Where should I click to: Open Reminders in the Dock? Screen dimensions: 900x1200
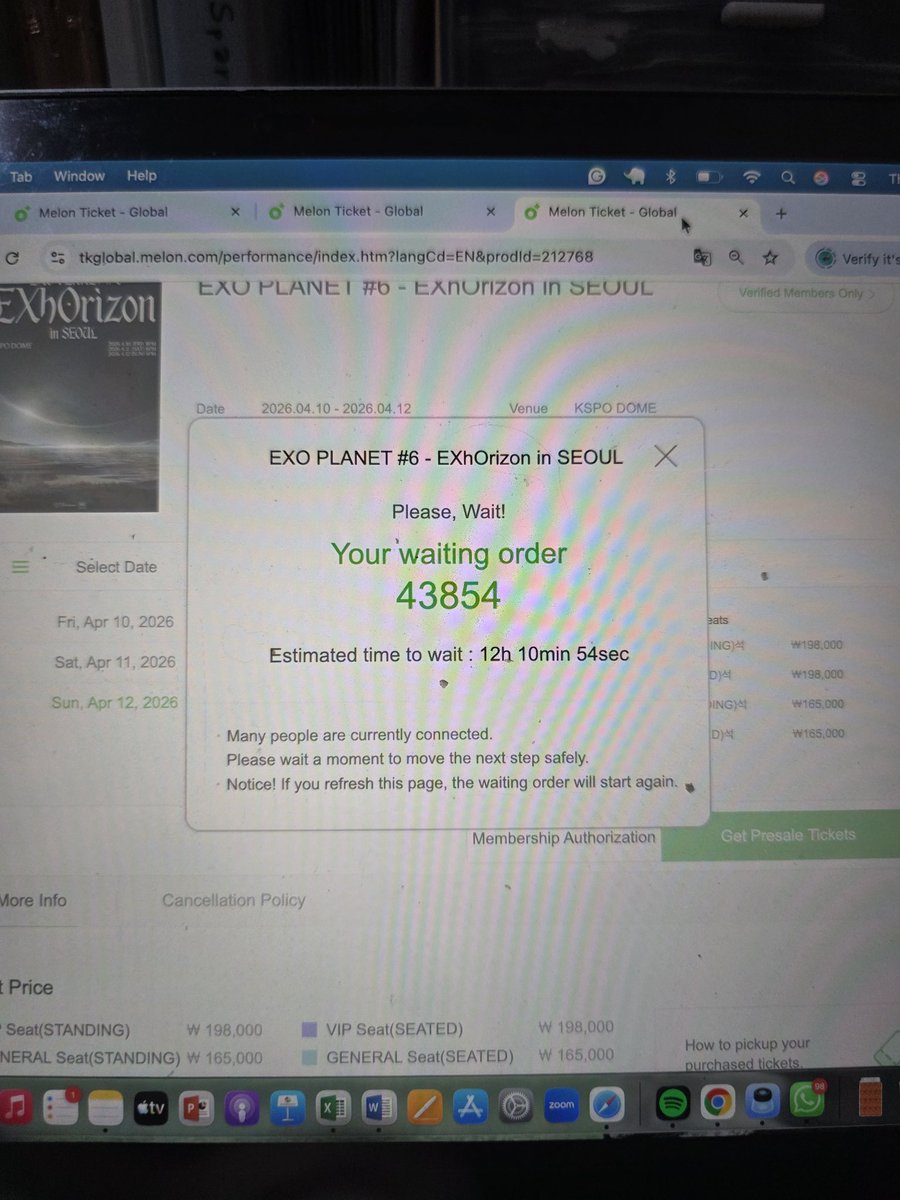click(x=61, y=1106)
